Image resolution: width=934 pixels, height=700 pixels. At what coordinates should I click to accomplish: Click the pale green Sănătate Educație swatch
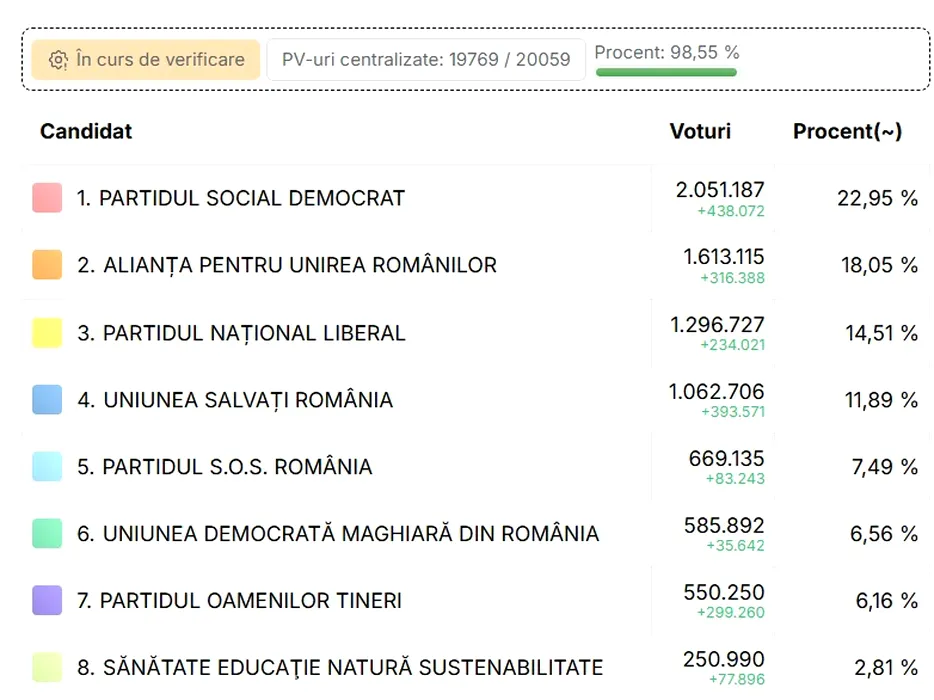click(47, 667)
